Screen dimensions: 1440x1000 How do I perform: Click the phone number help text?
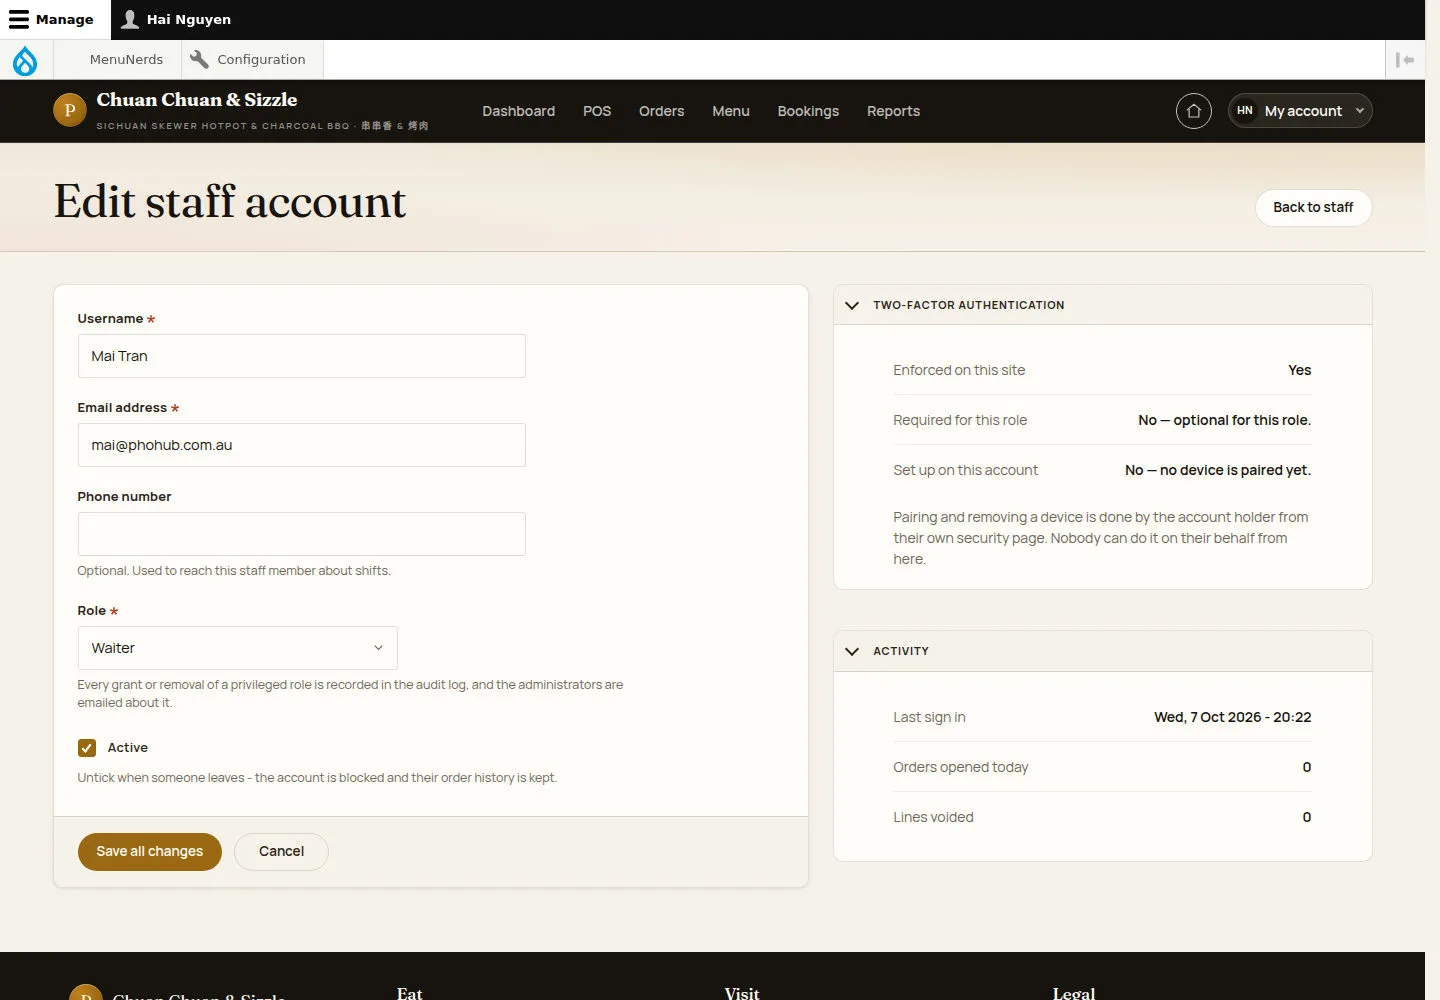[234, 571]
